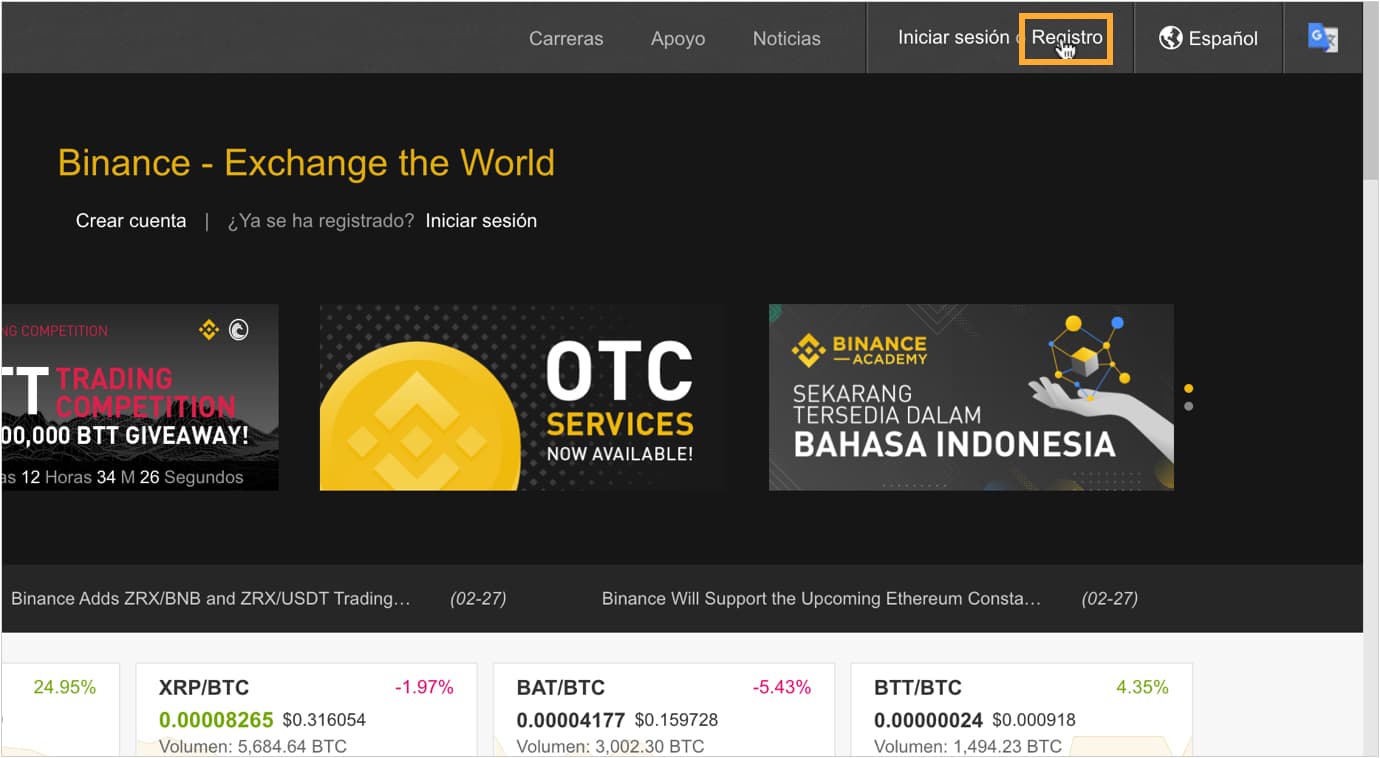Open the BTT/BTC market card
The image size is (1380, 758).
(x=1021, y=710)
